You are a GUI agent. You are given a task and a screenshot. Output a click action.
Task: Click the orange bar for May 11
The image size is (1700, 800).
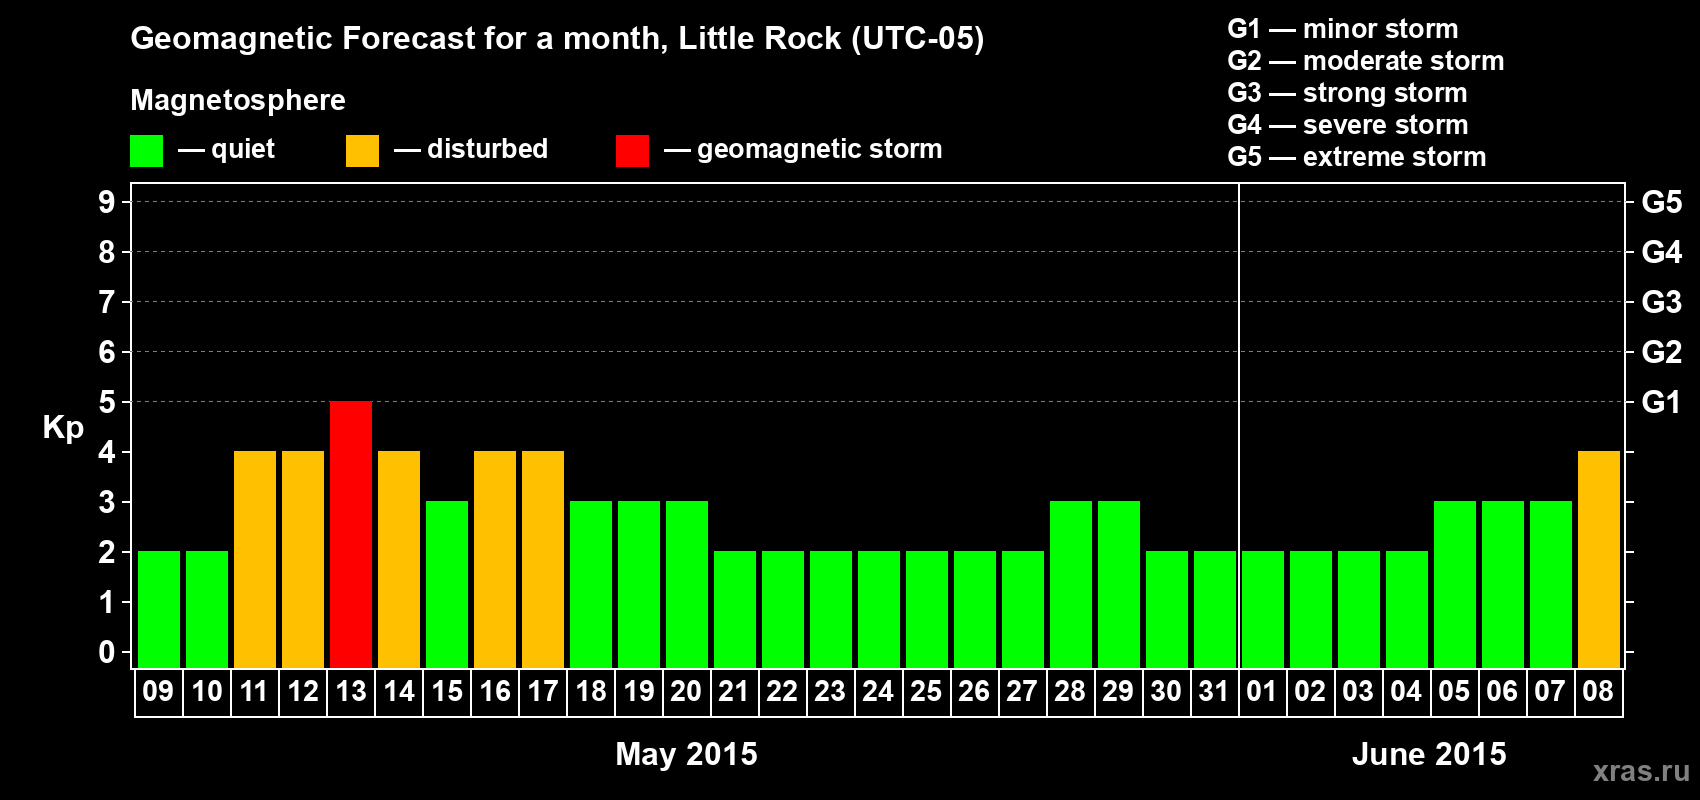coord(255,560)
